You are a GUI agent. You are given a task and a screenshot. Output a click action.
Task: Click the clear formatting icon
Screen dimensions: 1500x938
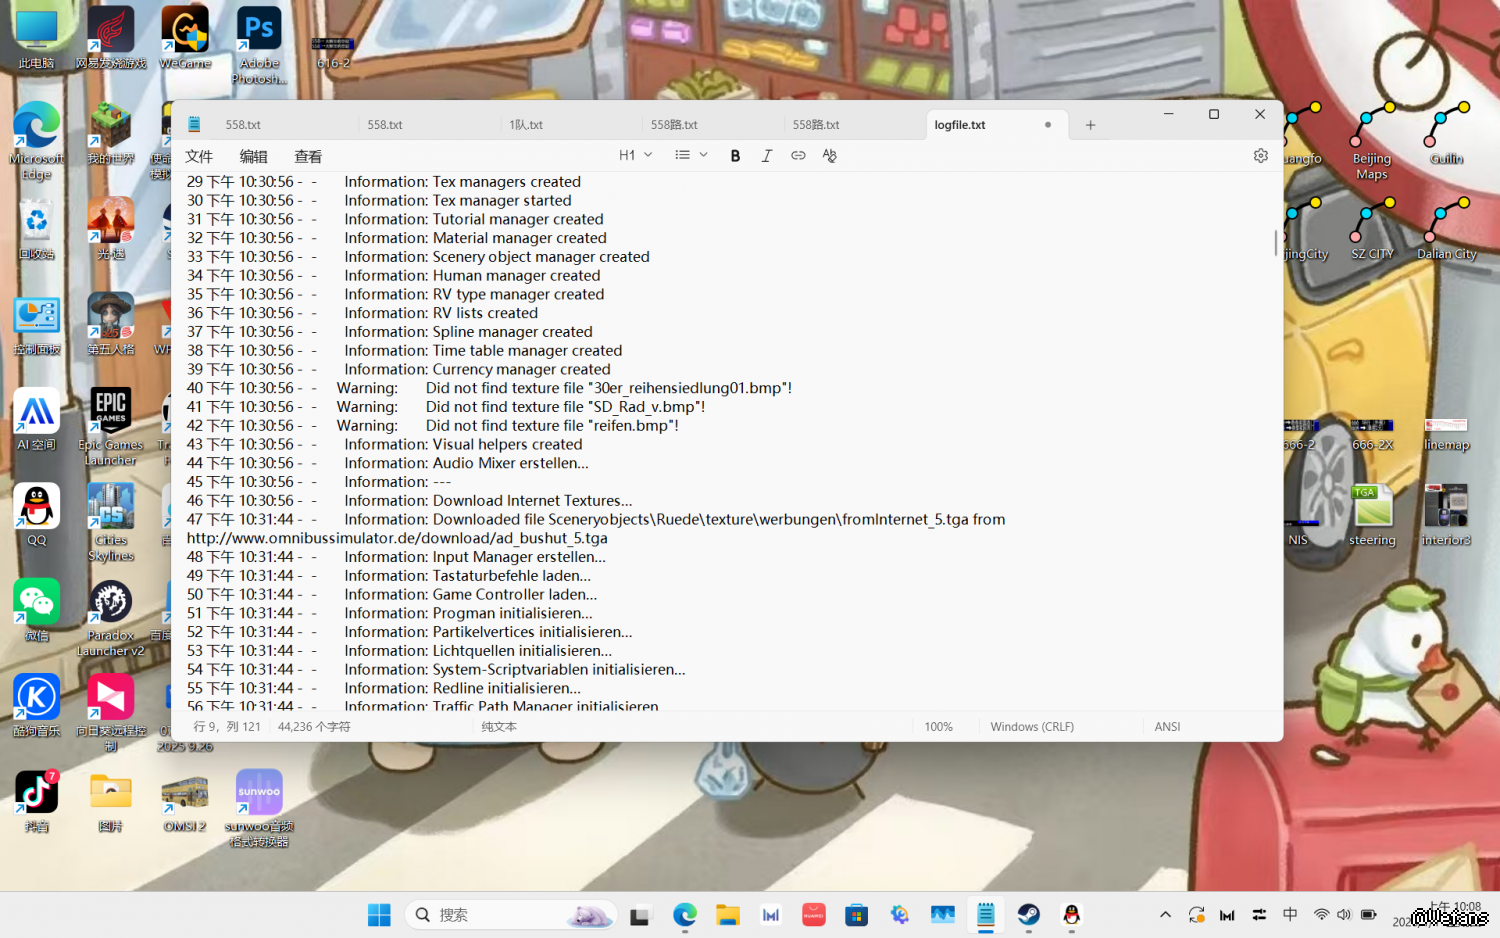(x=829, y=156)
